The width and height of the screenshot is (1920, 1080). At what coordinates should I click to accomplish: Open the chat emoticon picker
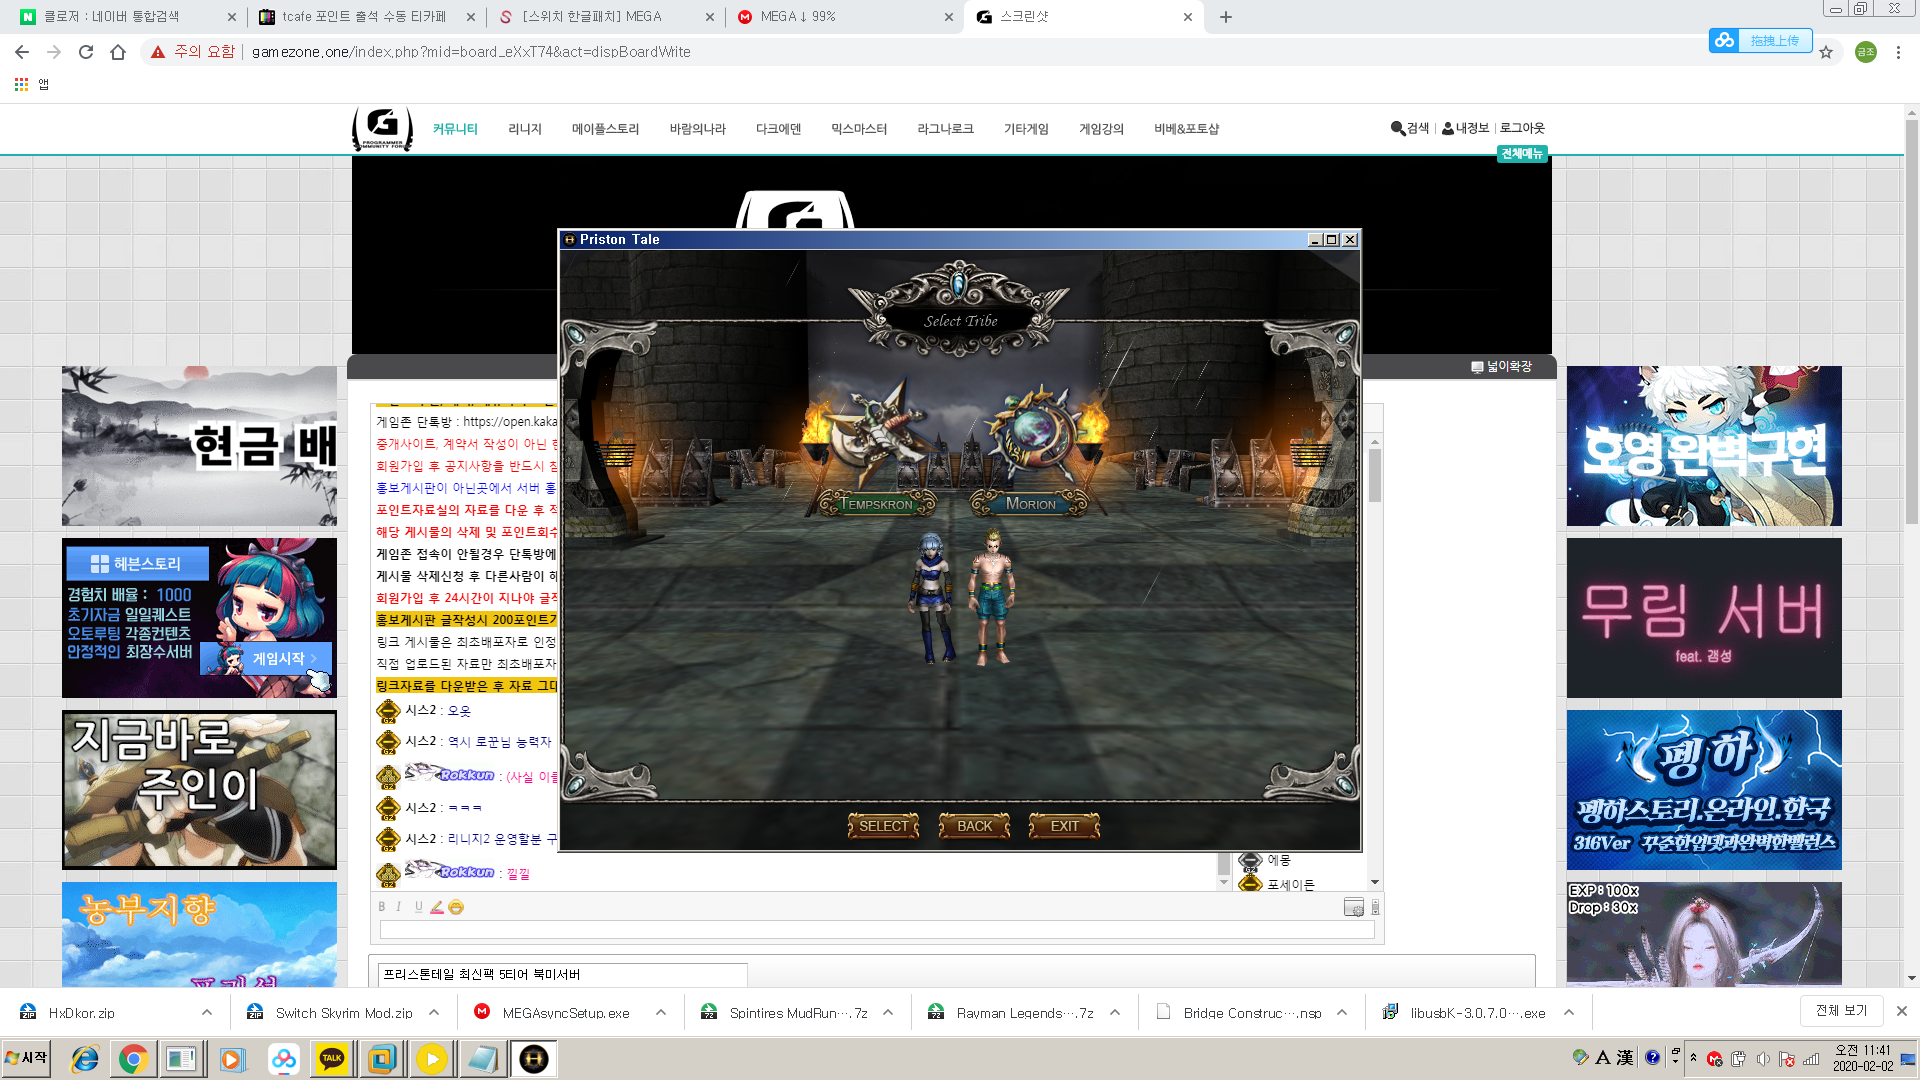pyautogui.click(x=456, y=907)
